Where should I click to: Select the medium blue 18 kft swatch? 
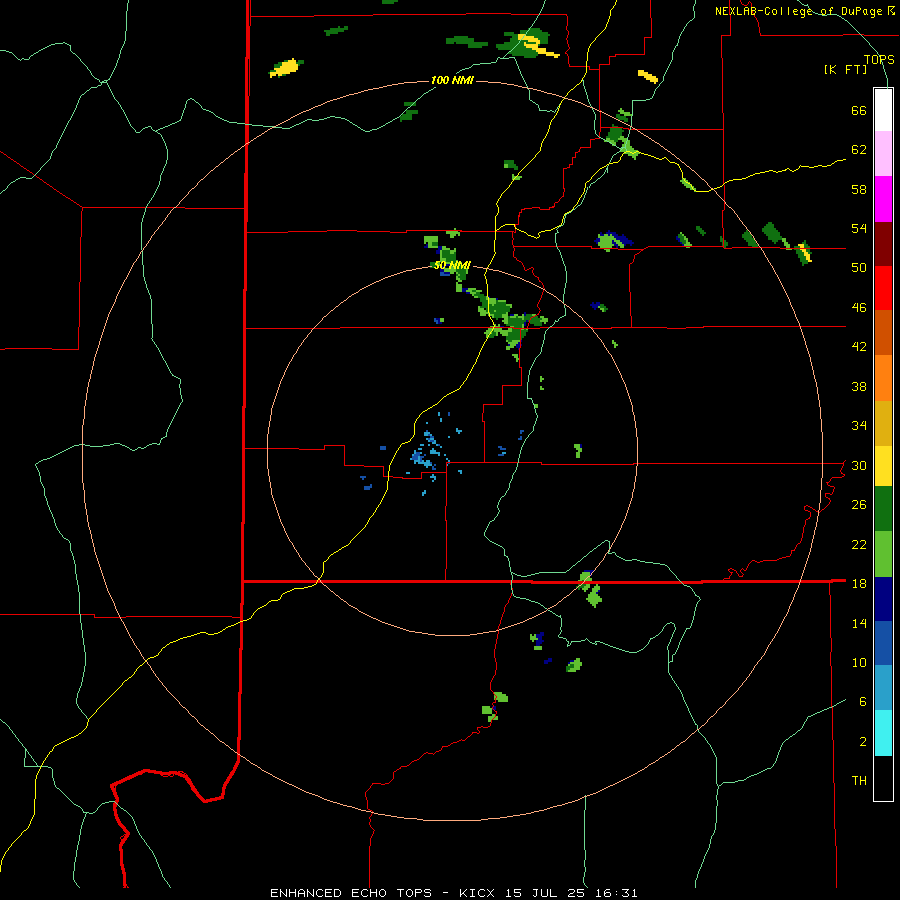point(883,643)
